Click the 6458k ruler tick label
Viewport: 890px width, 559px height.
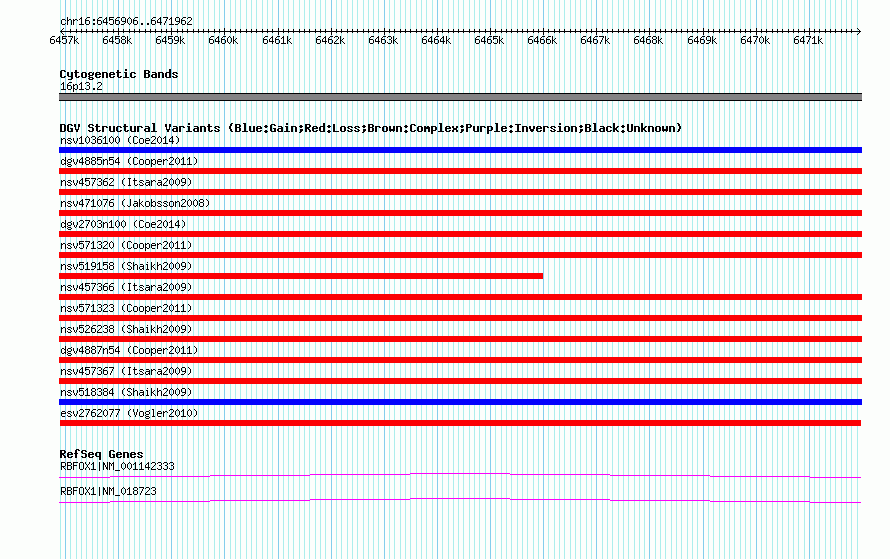click(117, 40)
